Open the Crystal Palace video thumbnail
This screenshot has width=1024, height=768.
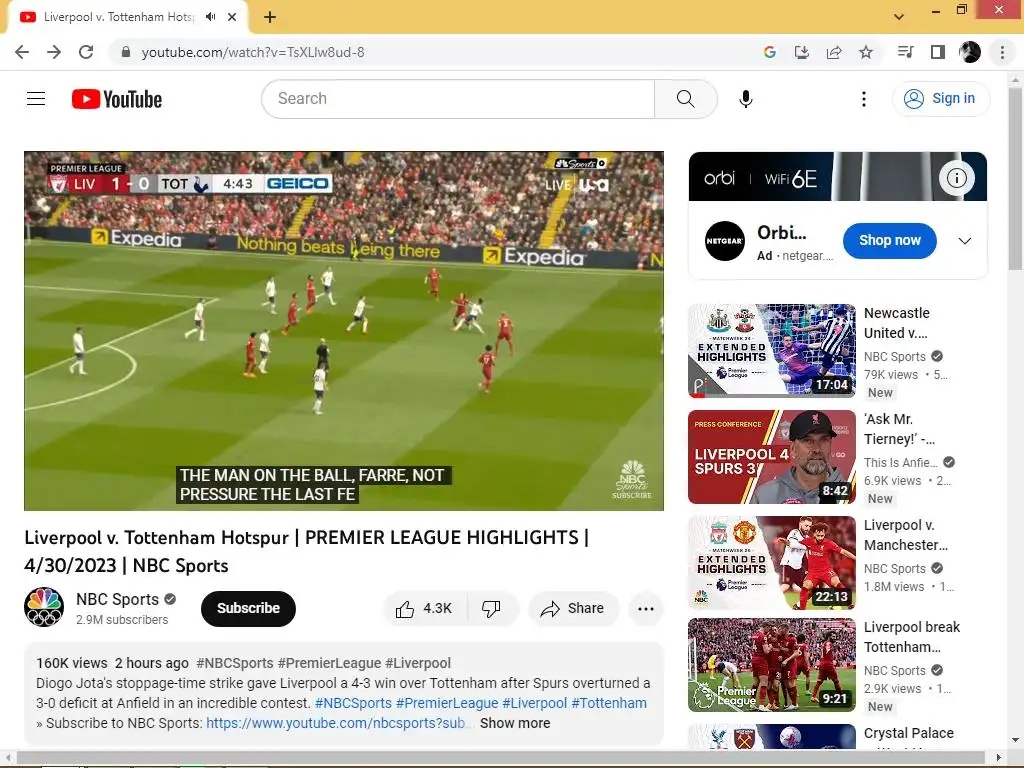[771, 737]
